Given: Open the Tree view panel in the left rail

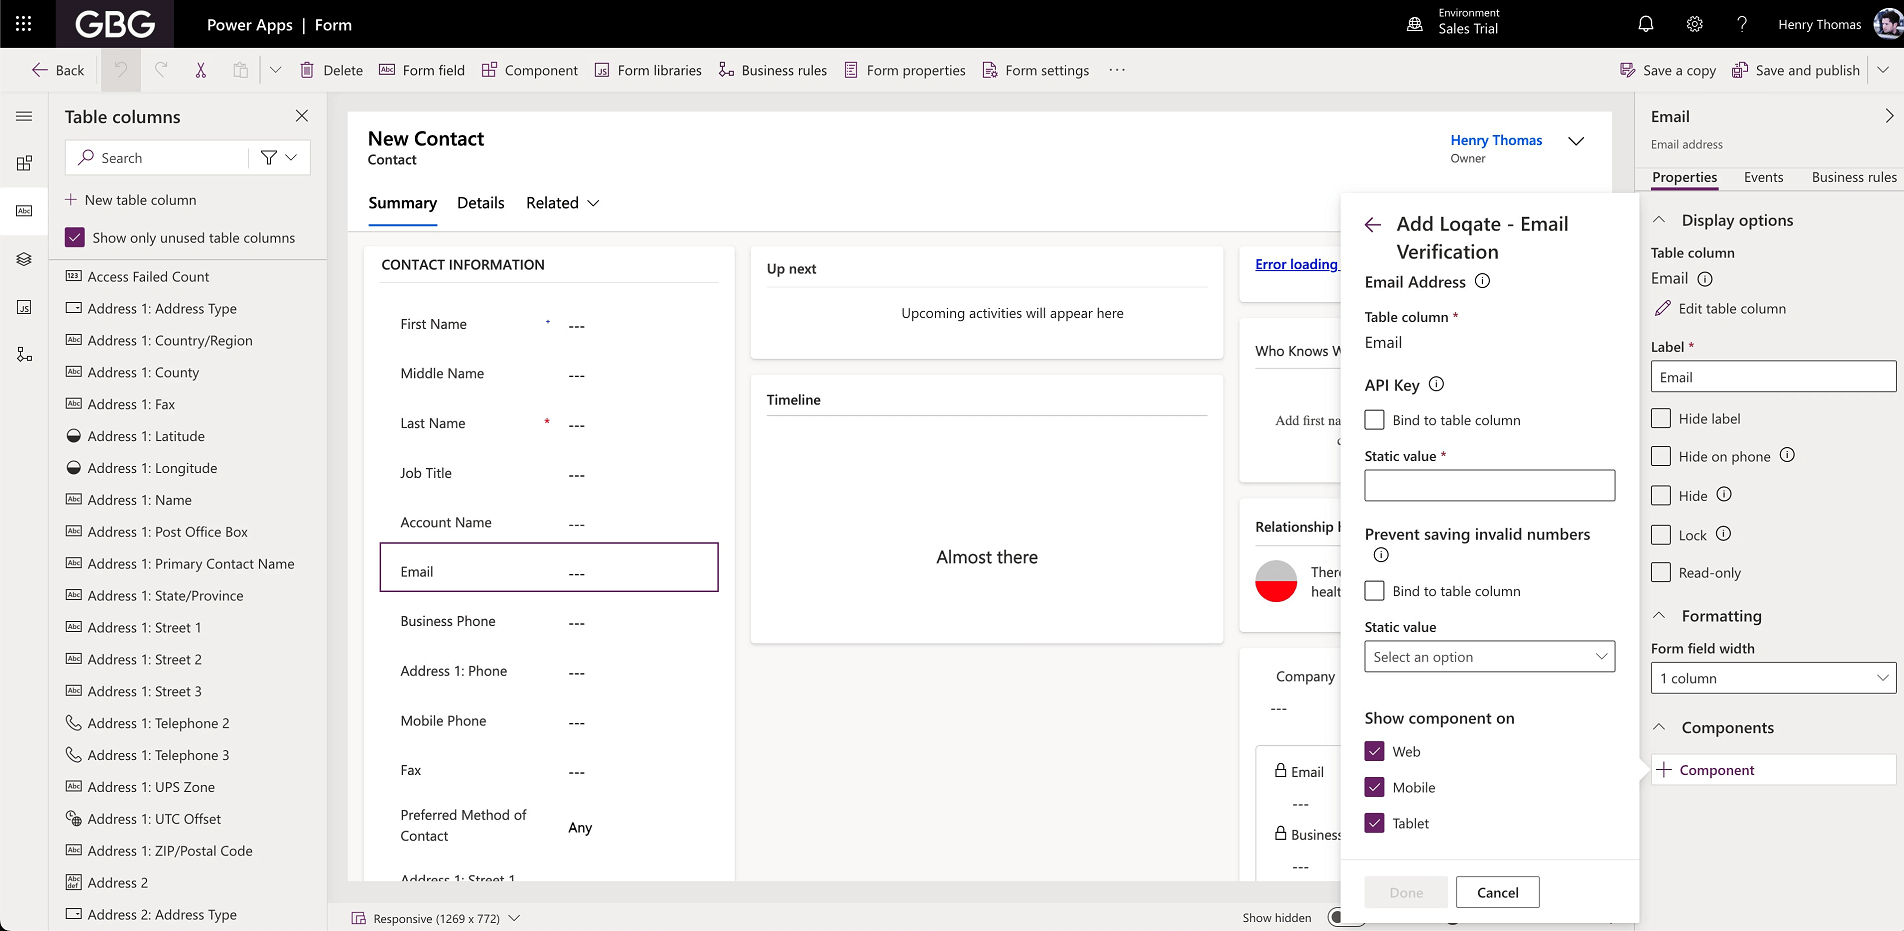Looking at the screenshot, I should pos(24,259).
